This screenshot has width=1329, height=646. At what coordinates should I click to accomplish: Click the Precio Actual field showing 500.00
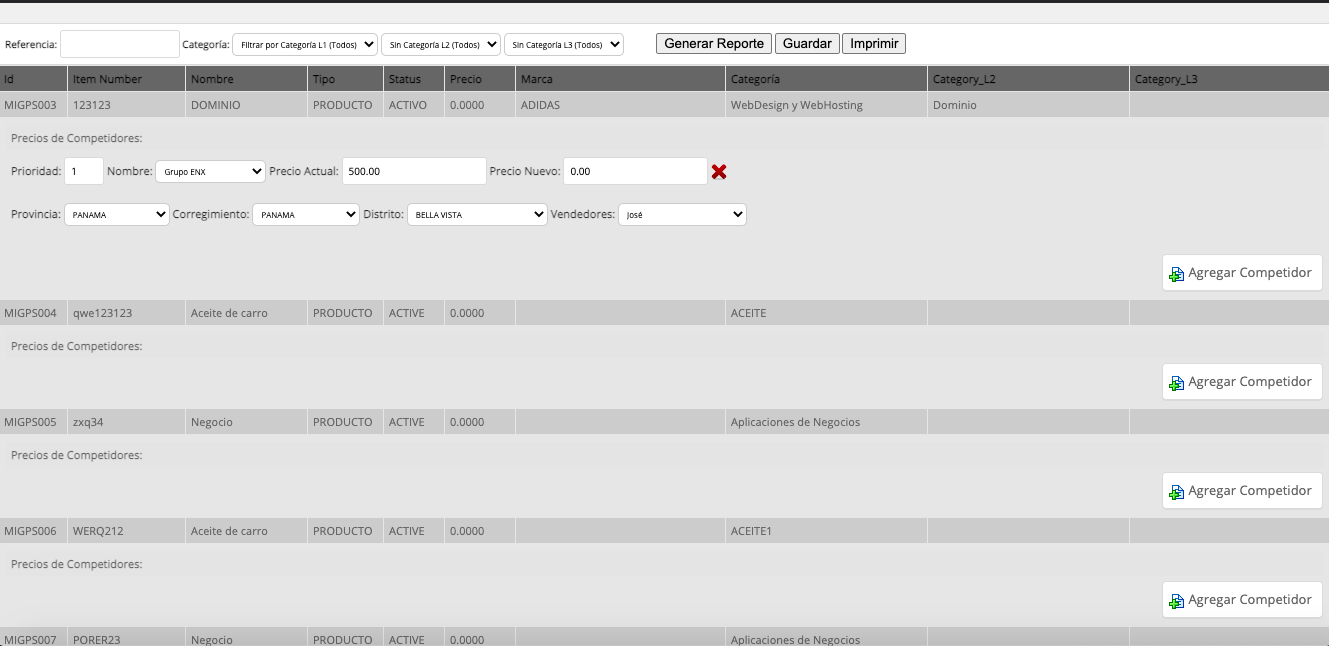coord(414,171)
